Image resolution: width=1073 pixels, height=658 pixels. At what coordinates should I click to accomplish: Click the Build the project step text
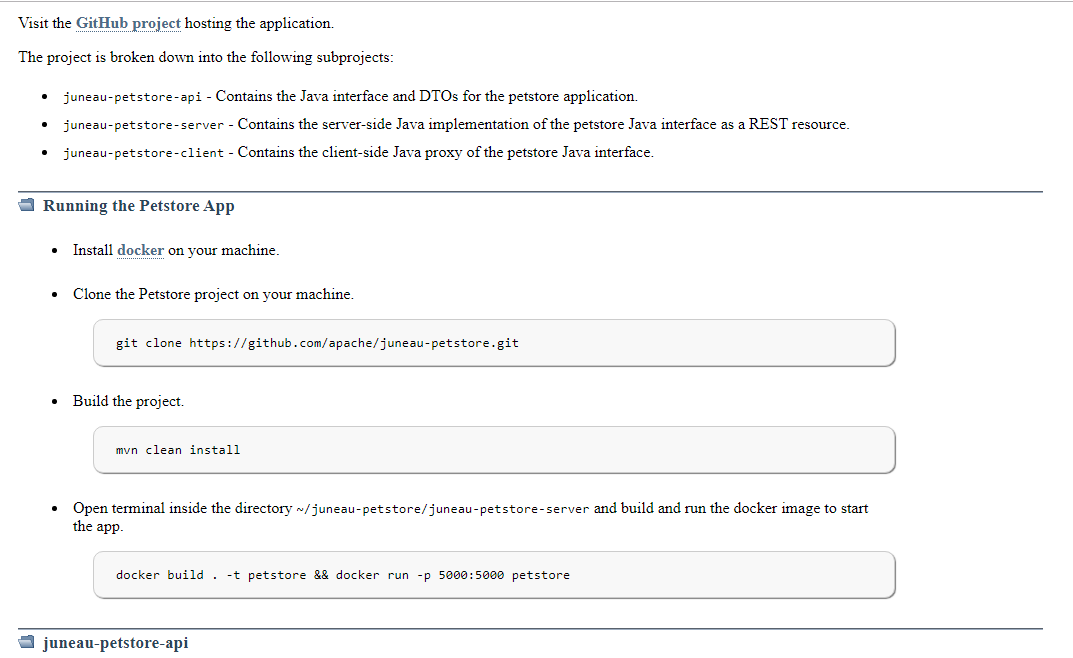point(129,402)
